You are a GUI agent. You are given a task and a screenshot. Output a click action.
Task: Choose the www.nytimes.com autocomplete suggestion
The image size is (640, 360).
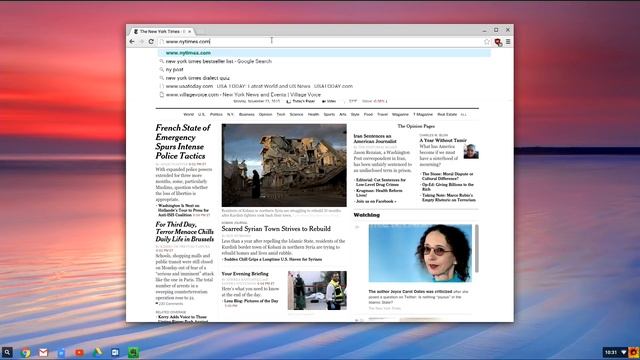tap(324, 53)
